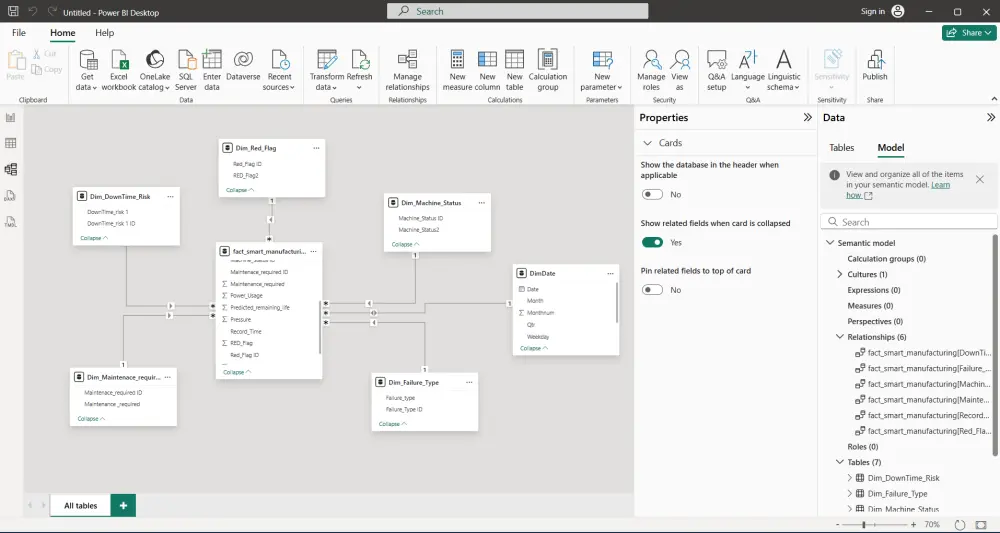The height and width of the screenshot is (533, 1000).
Task: Dismiss the info banner in Data pane
Action: (x=980, y=180)
